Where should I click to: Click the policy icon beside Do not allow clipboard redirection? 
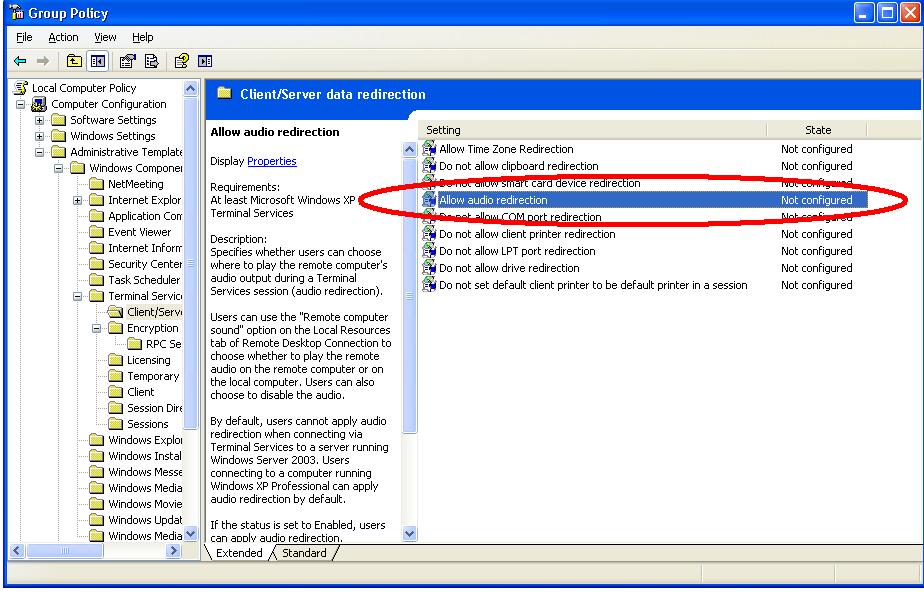(x=429, y=166)
